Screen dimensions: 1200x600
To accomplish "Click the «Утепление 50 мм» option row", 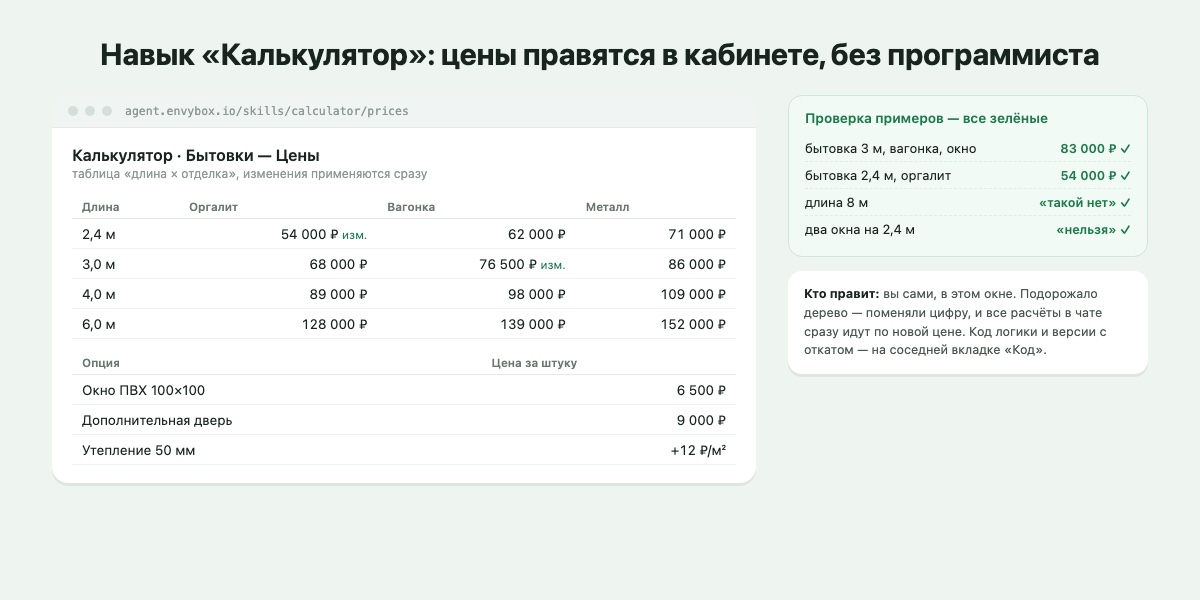I will click(x=404, y=450).
